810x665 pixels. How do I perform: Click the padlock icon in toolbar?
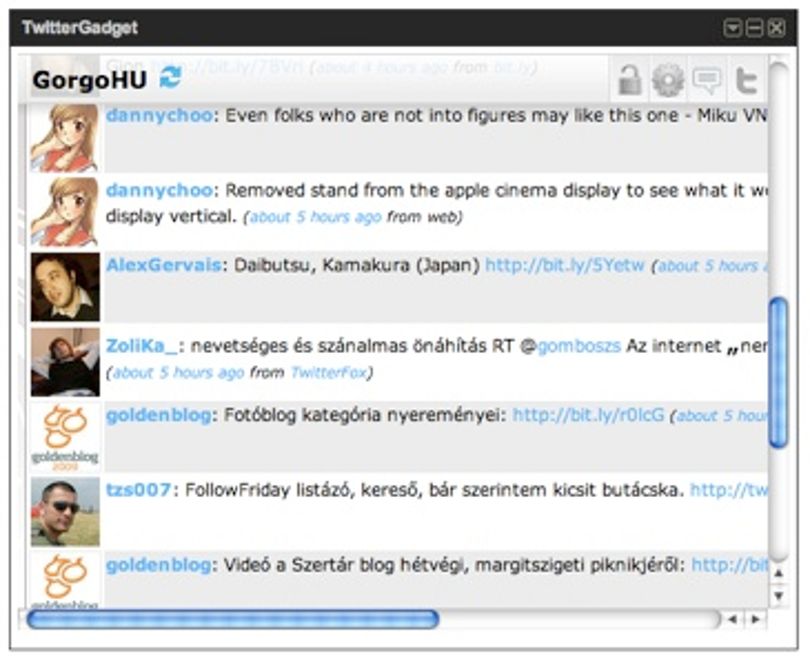click(x=629, y=80)
